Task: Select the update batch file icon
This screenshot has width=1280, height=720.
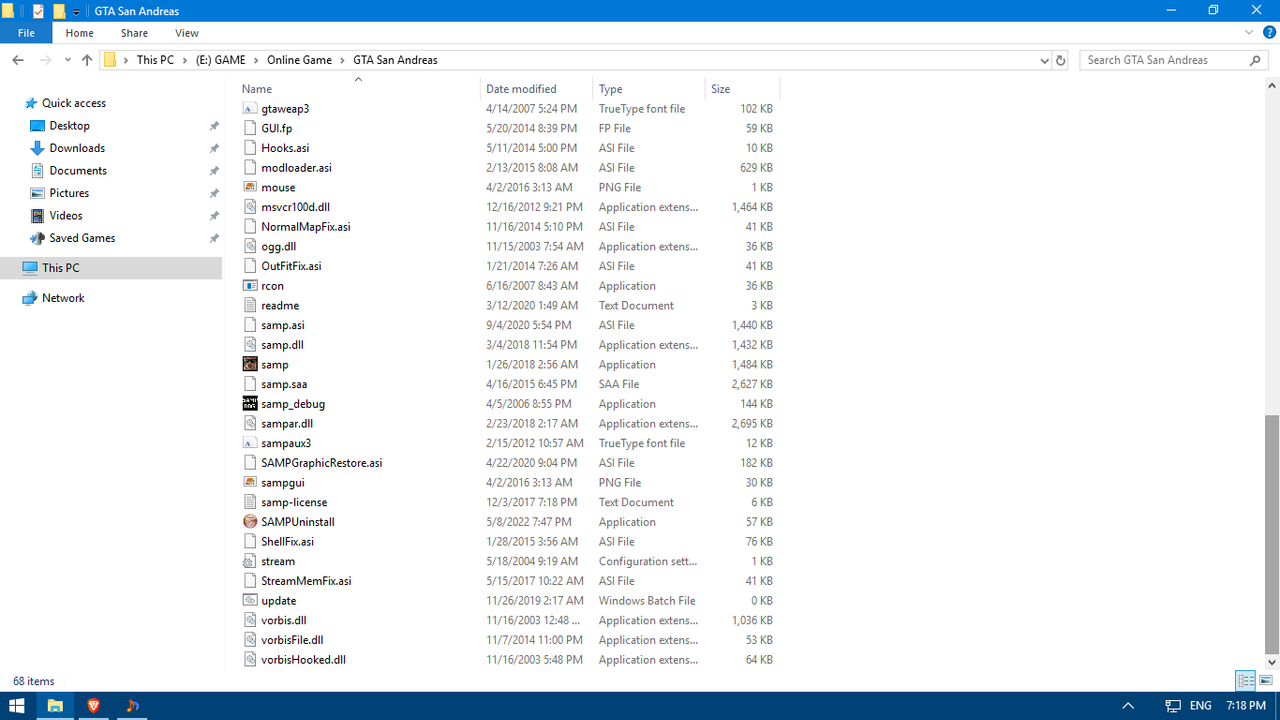Action: click(x=250, y=601)
